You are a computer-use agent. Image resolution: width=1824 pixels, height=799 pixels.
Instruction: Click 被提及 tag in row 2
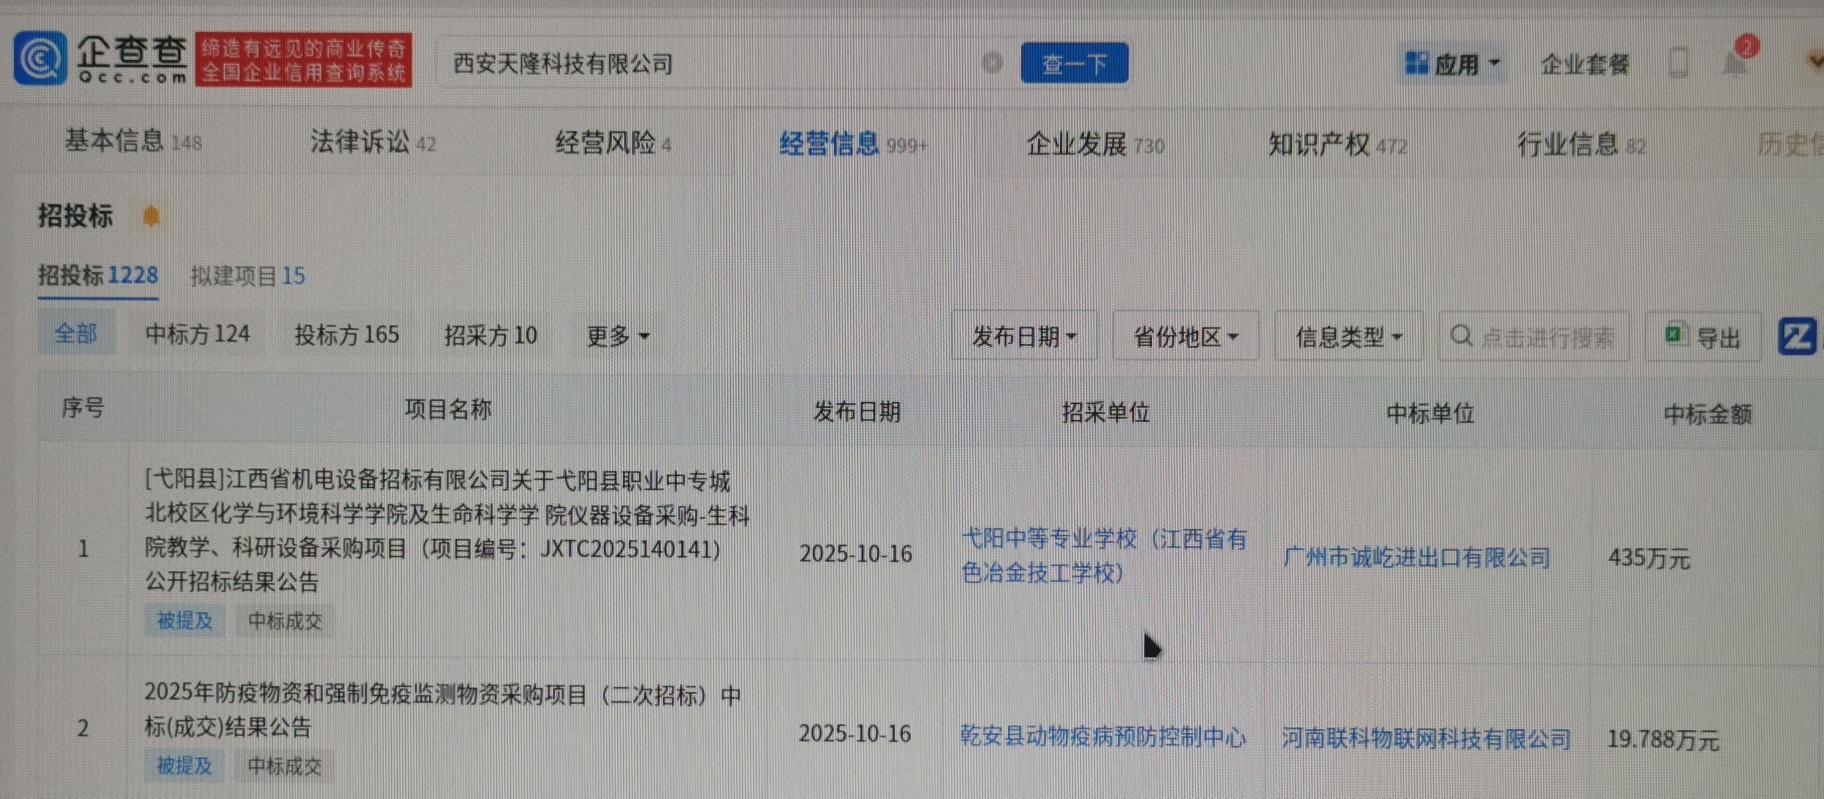184,766
